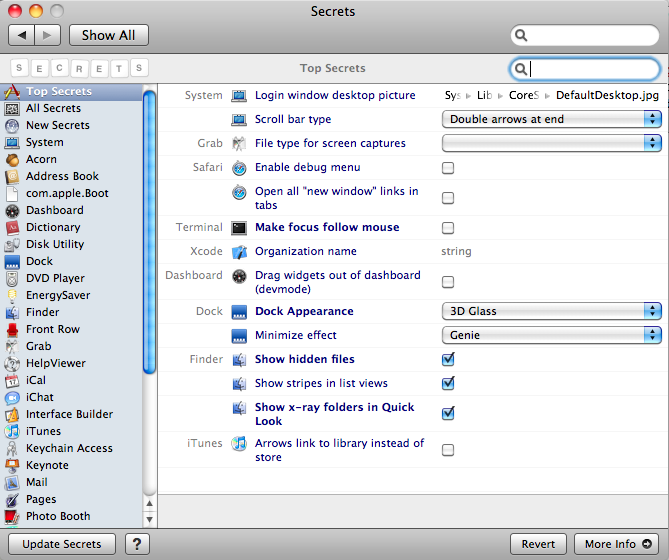
Task: Click Login window desktop picture label
Action: [x=335, y=96]
